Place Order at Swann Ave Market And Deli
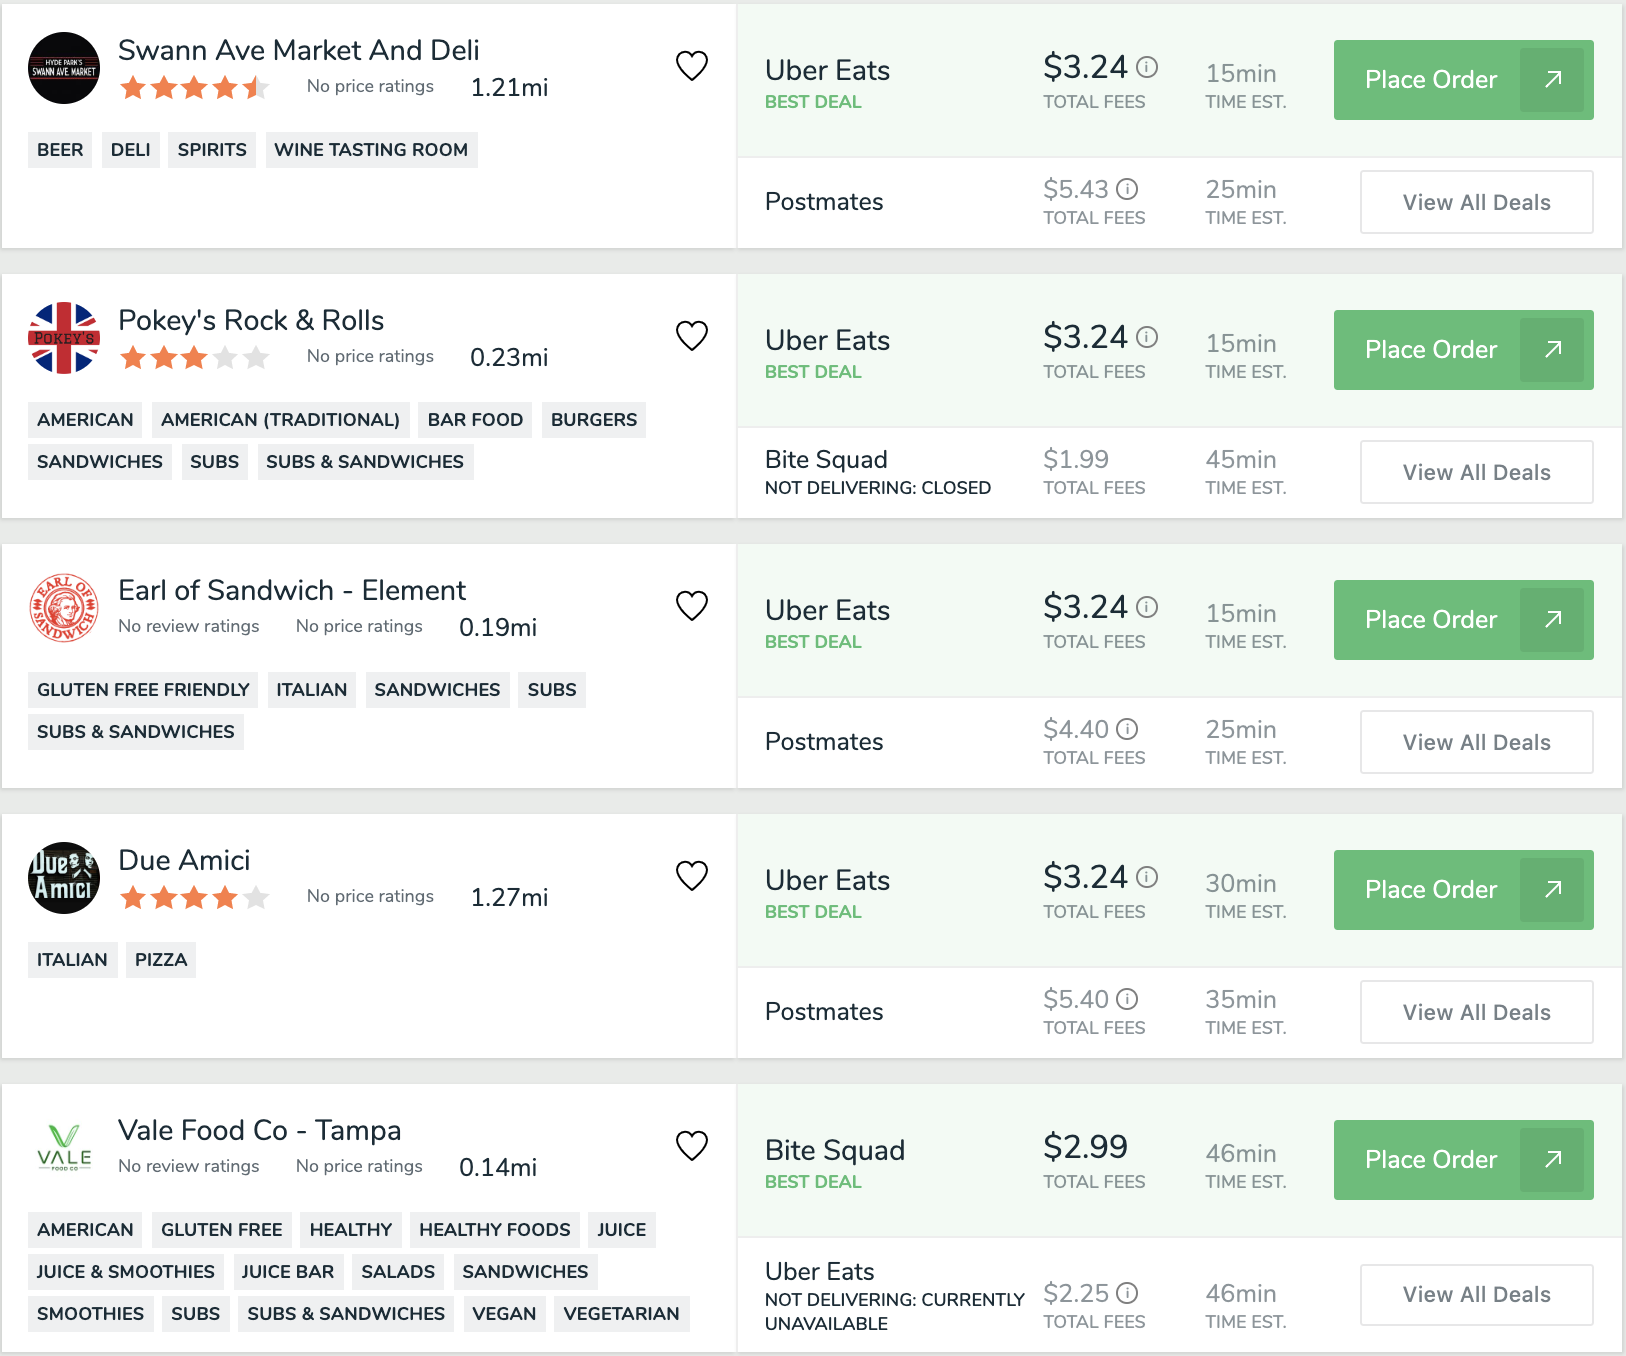This screenshot has width=1626, height=1356. [1463, 80]
